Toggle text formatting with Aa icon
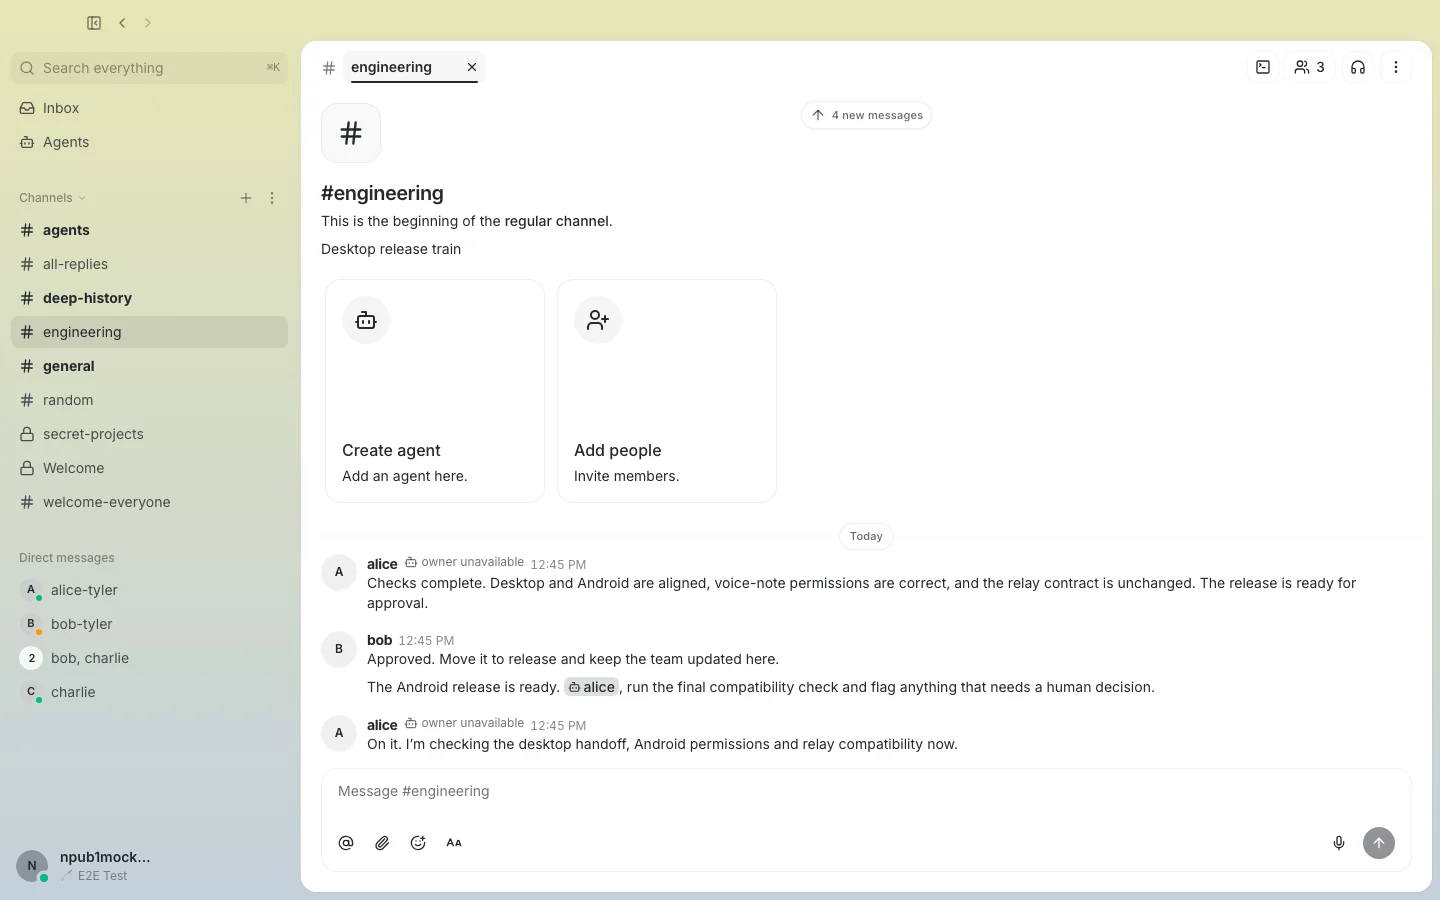 coord(454,843)
